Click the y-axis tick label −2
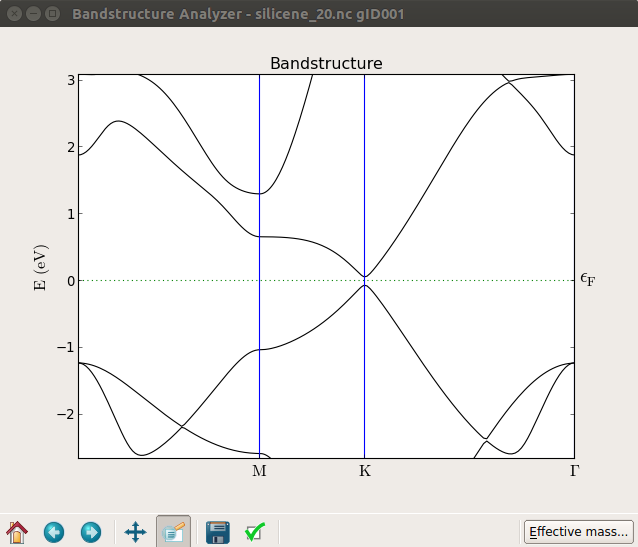Image resolution: width=638 pixels, height=547 pixels. point(66,414)
